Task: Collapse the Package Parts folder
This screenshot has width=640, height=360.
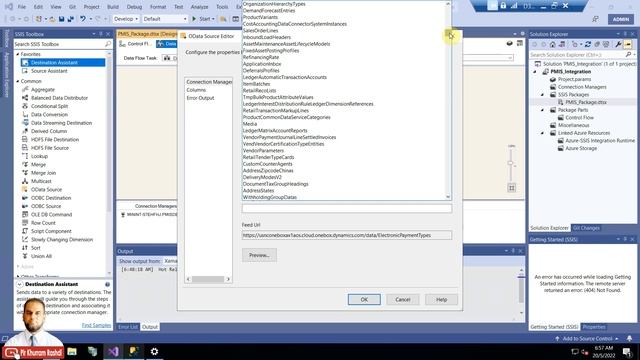Action: coord(542,110)
